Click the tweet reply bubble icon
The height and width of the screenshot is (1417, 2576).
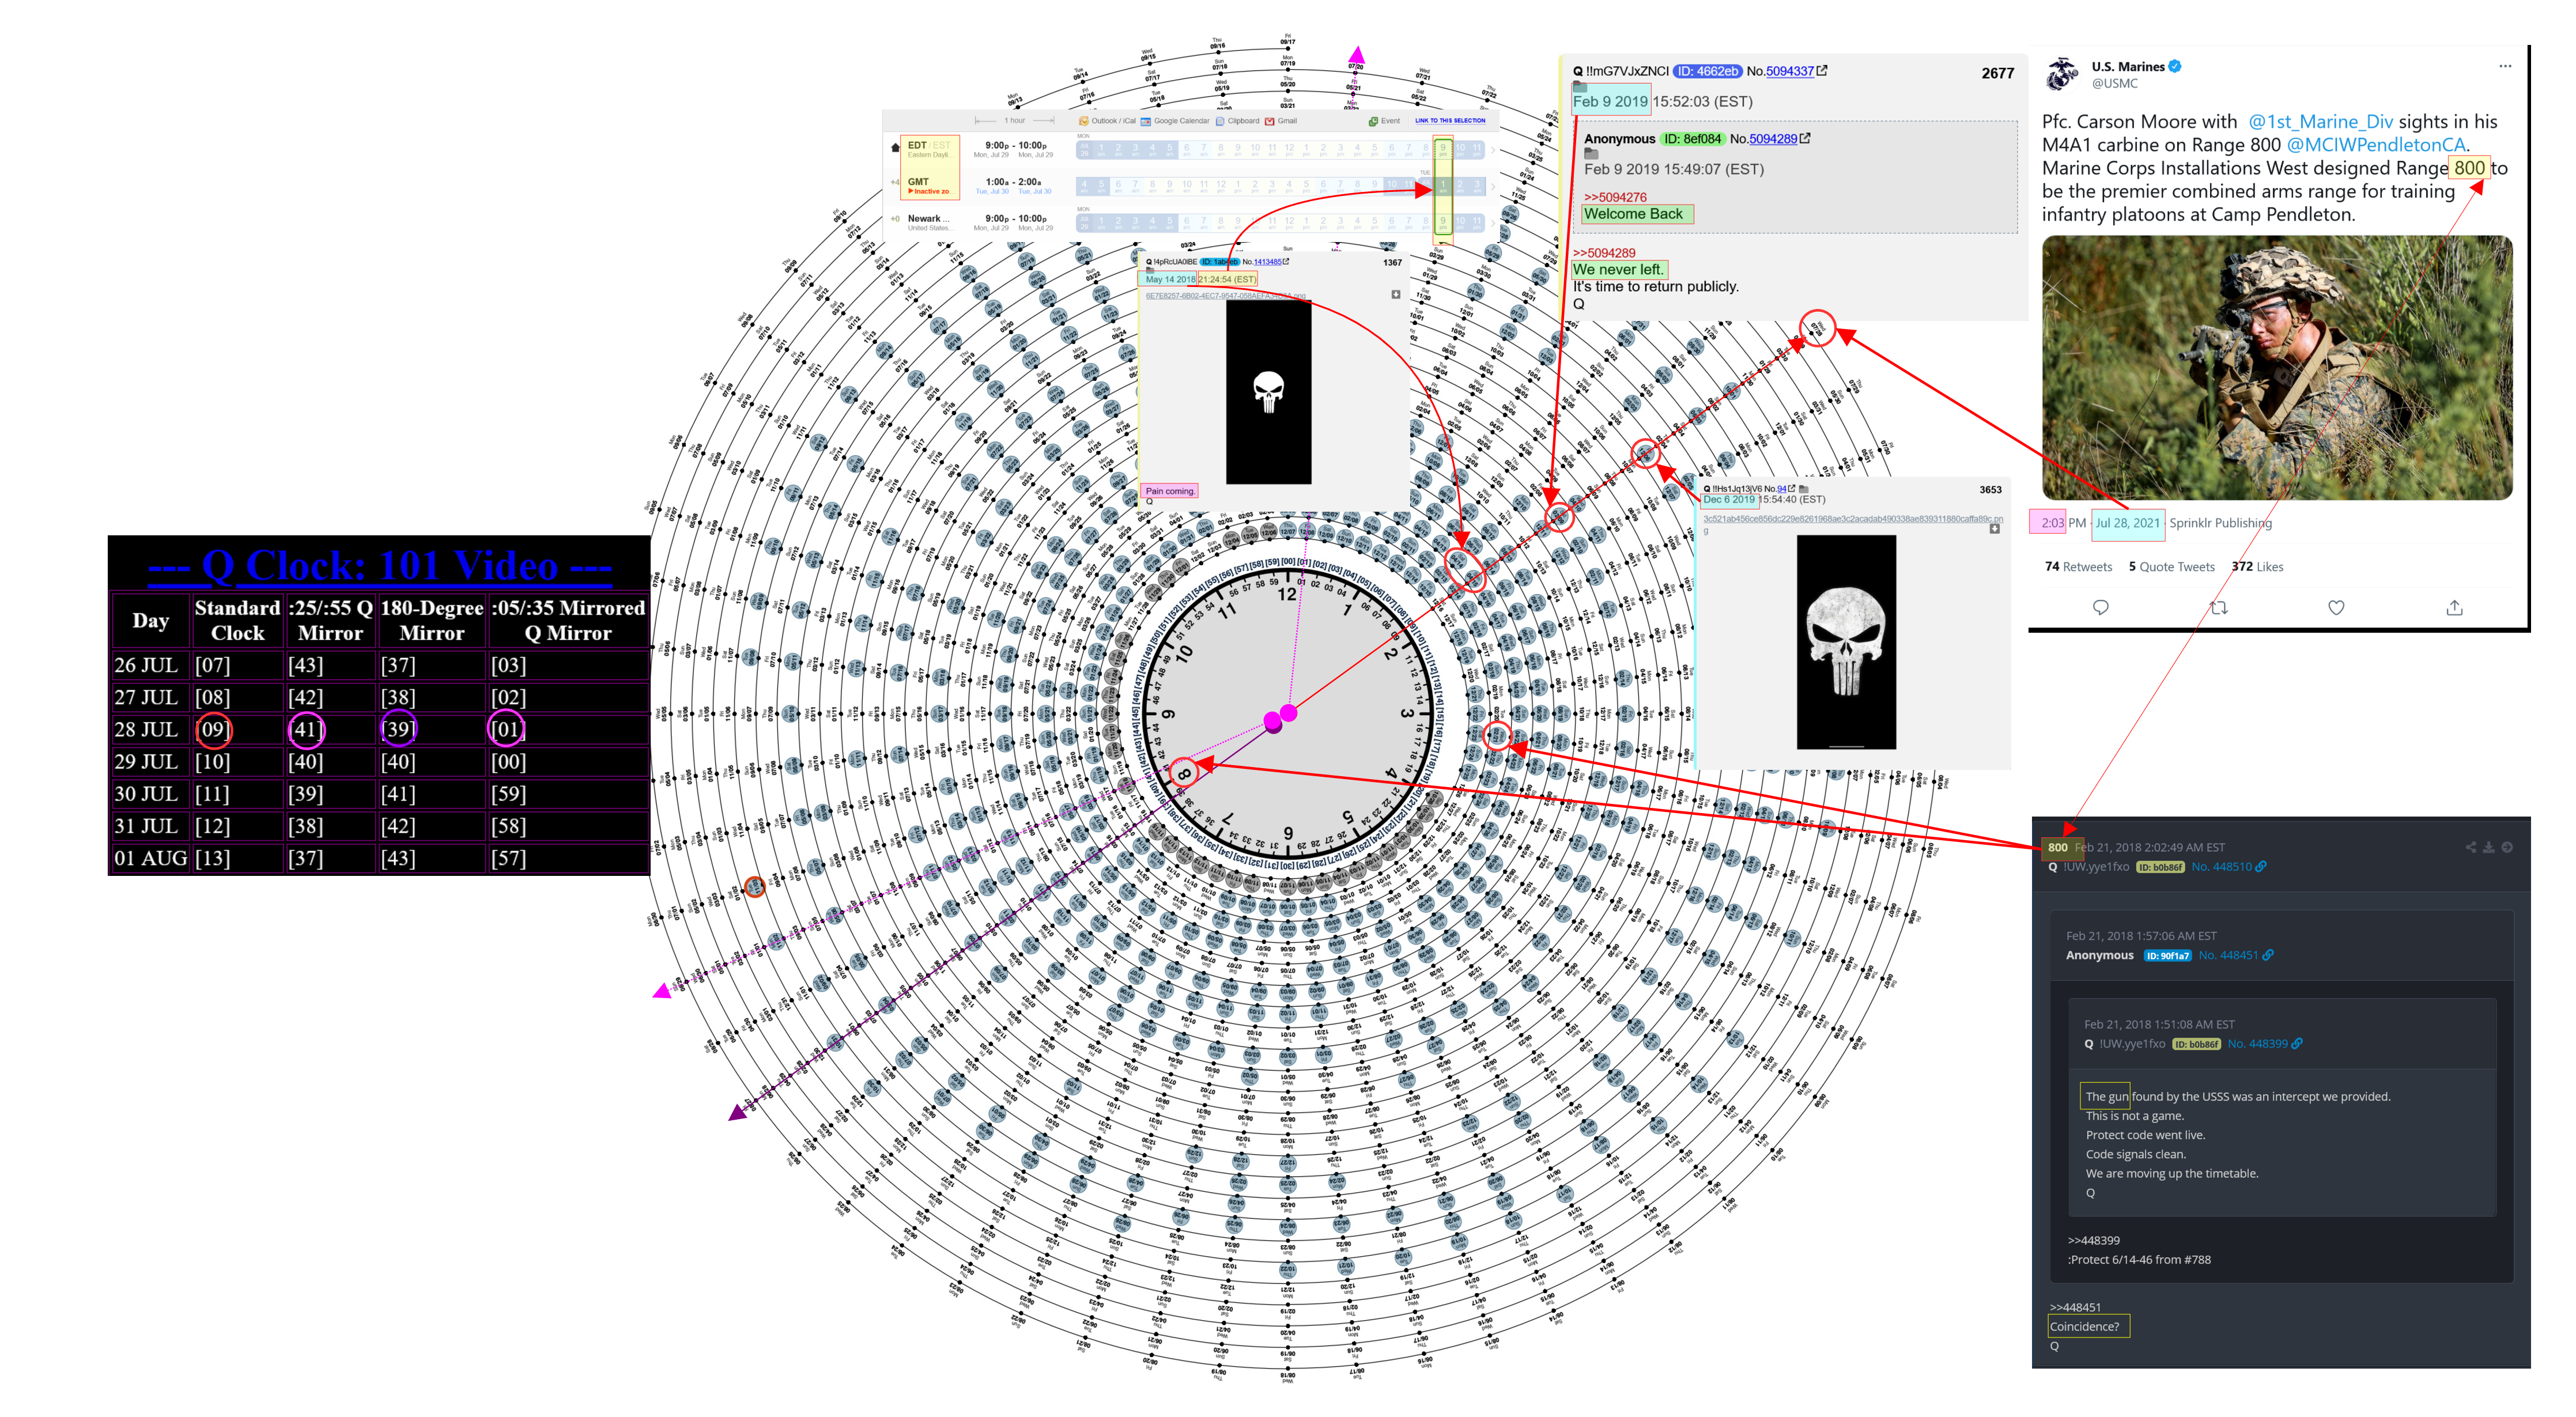[x=2100, y=607]
